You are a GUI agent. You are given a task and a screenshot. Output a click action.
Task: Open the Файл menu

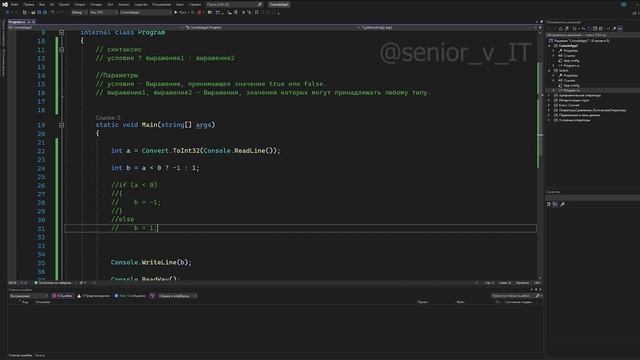(x=14, y=4)
